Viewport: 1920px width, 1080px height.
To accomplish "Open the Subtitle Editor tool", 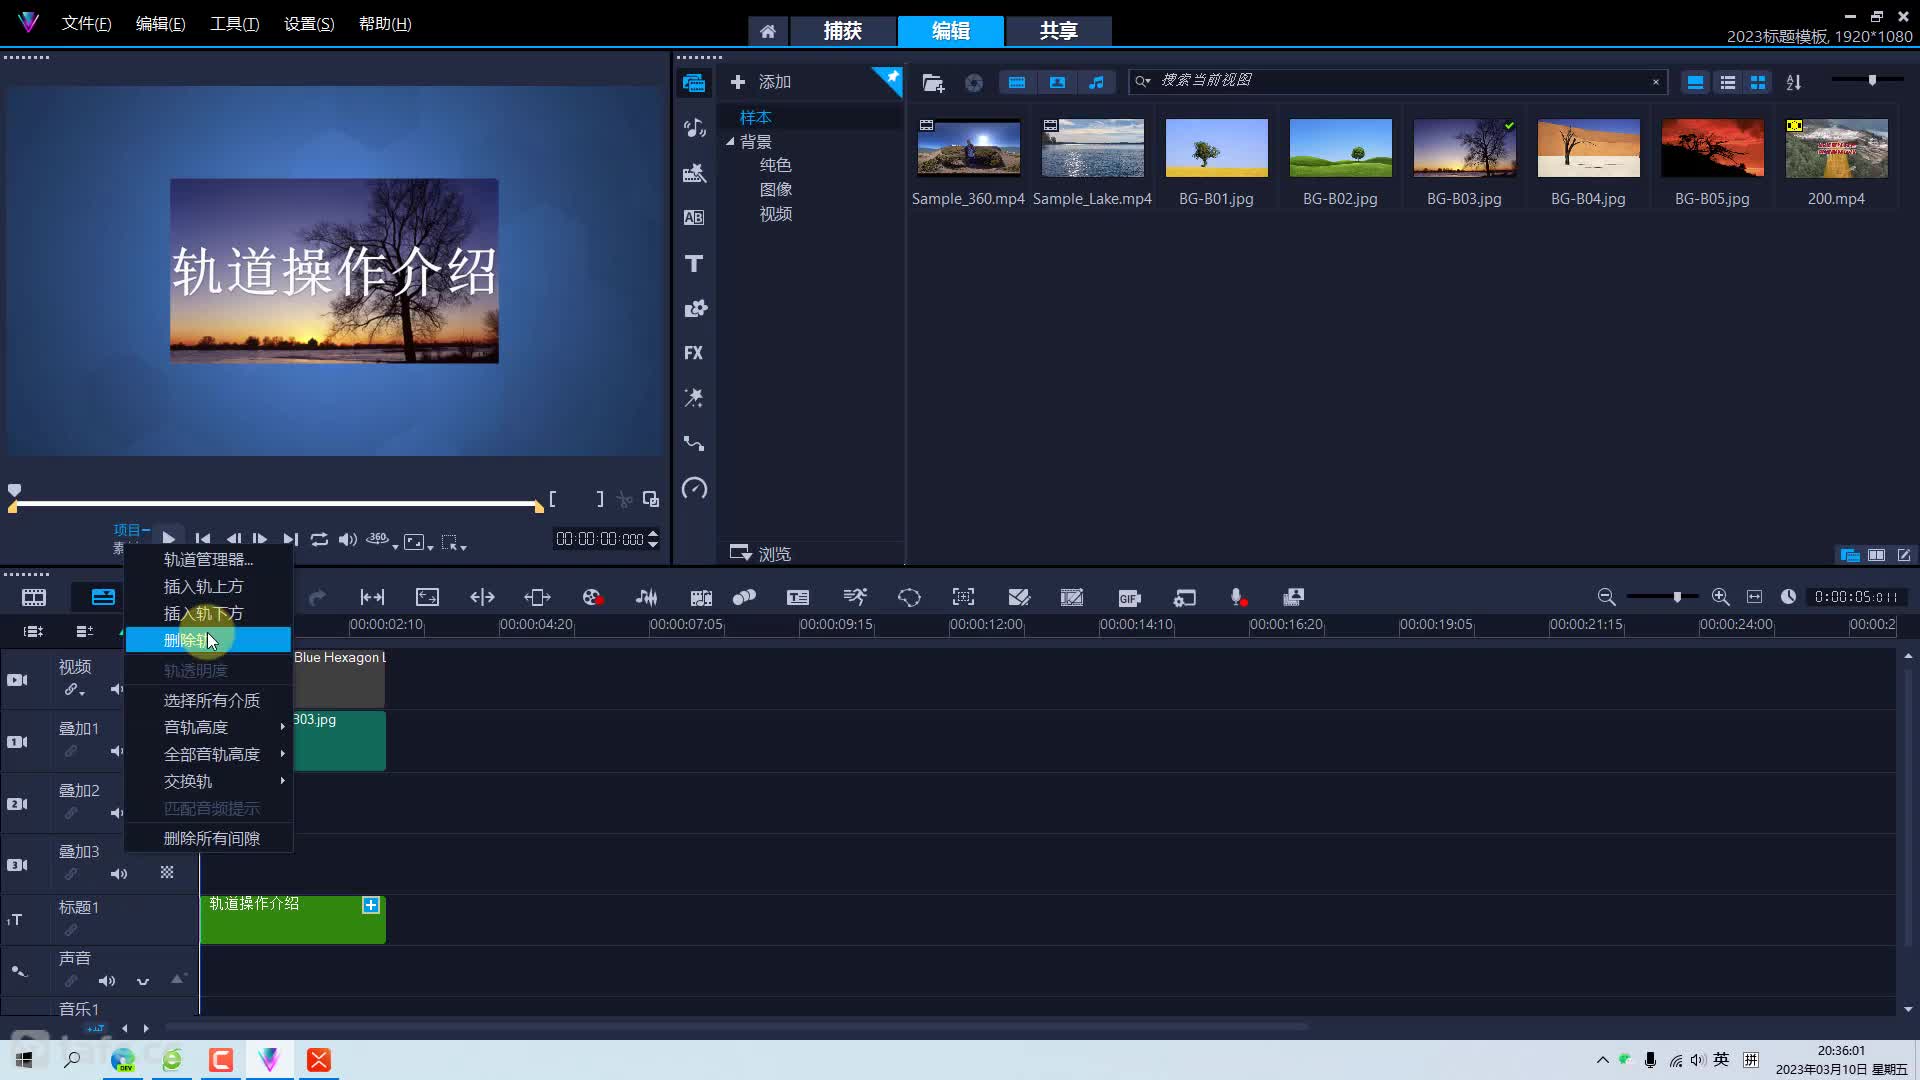I will 798,597.
